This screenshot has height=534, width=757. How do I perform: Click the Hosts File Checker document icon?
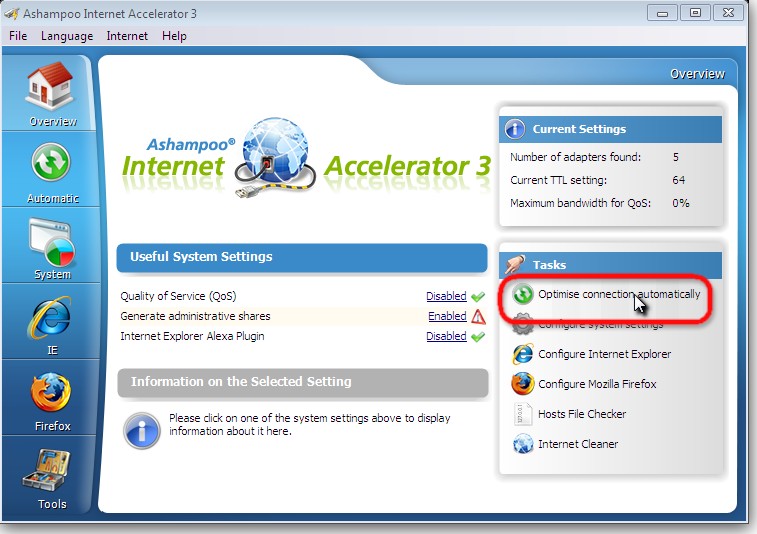point(522,414)
